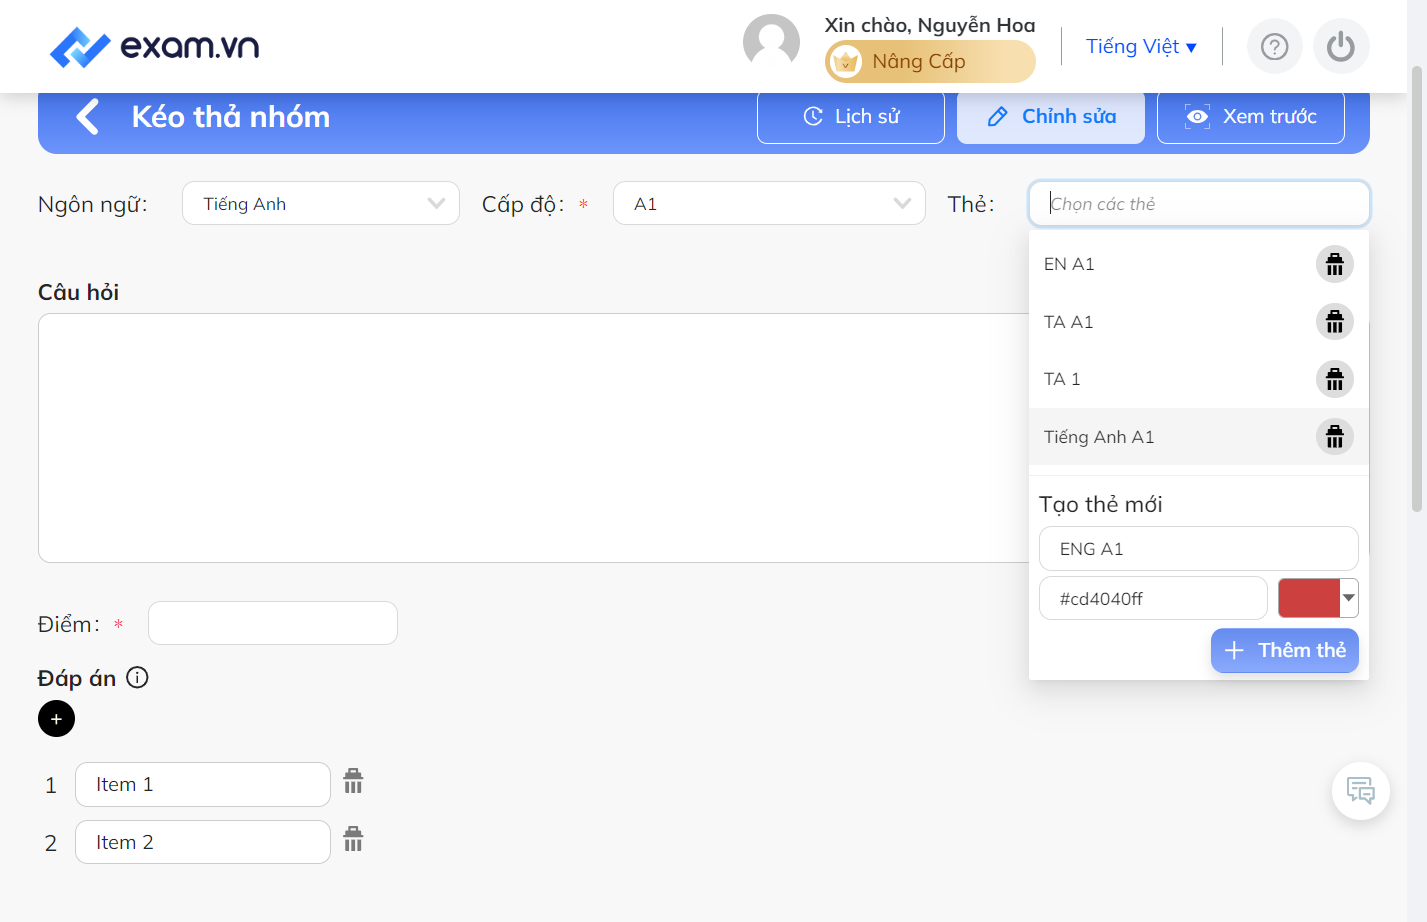Viewport: 1427px width, 922px height.
Task: Delete the EN A1 tag
Action: point(1334,265)
